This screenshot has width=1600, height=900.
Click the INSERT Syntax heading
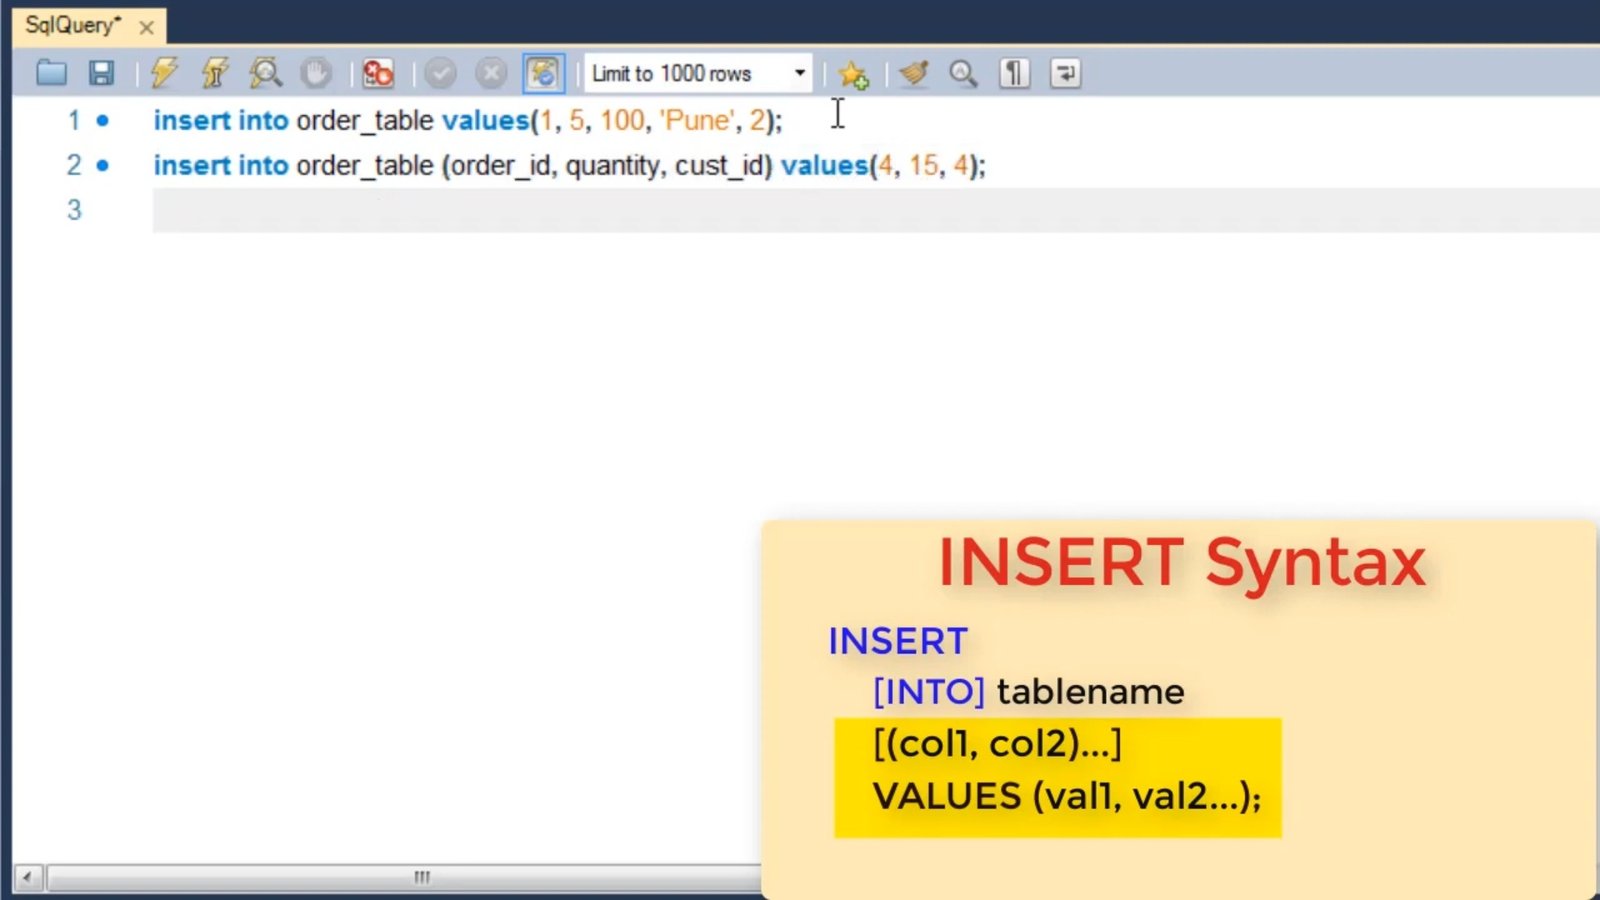[x=1182, y=562]
